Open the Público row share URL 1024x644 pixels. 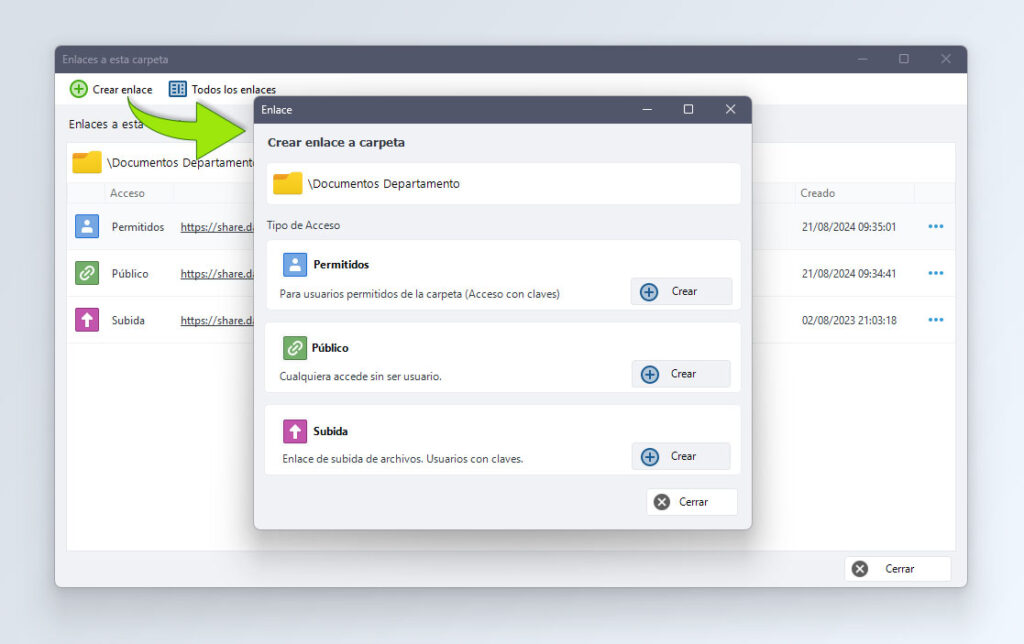pyautogui.click(x=216, y=274)
